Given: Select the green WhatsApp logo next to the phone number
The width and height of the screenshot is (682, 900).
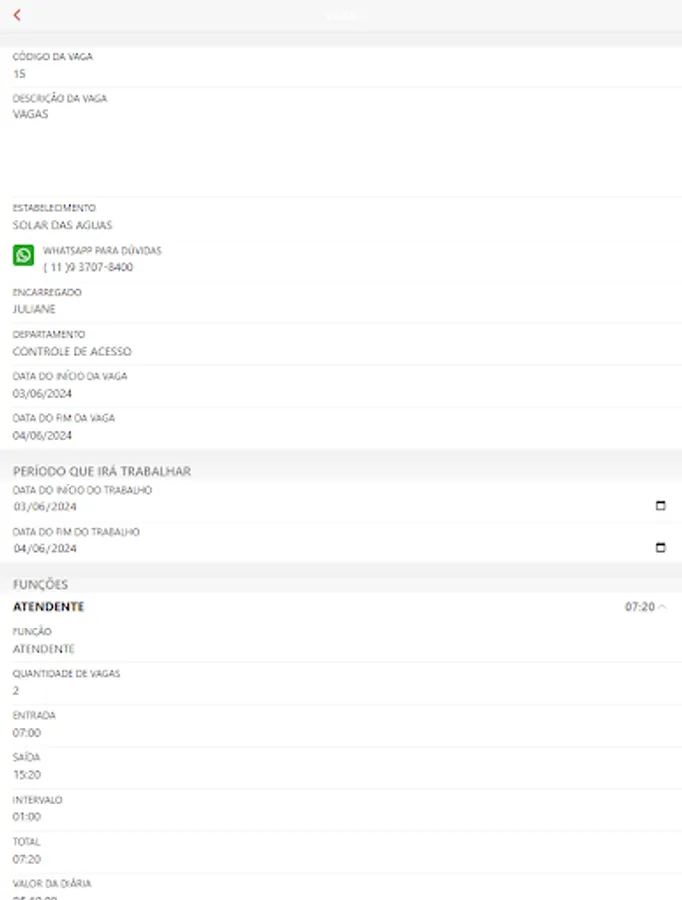Looking at the screenshot, I should tap(22, 257).
